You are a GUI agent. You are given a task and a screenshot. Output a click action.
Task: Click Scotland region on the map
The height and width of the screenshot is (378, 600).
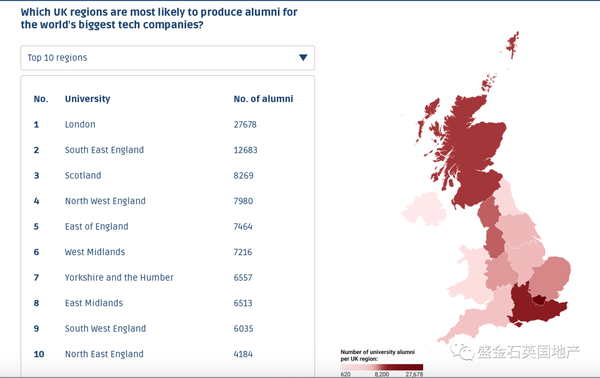(x=474, y=153)
